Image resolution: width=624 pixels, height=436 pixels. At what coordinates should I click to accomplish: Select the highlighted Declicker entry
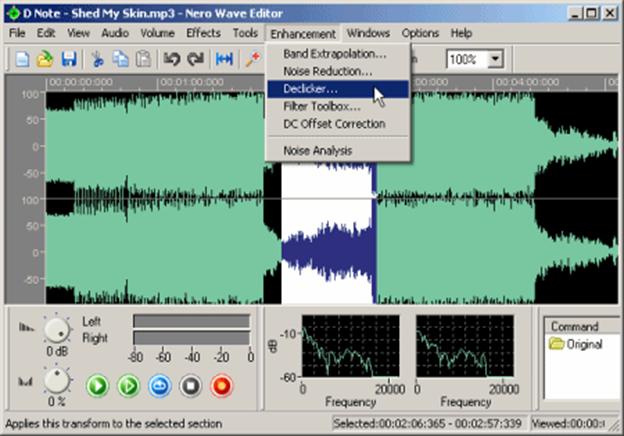pos(338,89)
